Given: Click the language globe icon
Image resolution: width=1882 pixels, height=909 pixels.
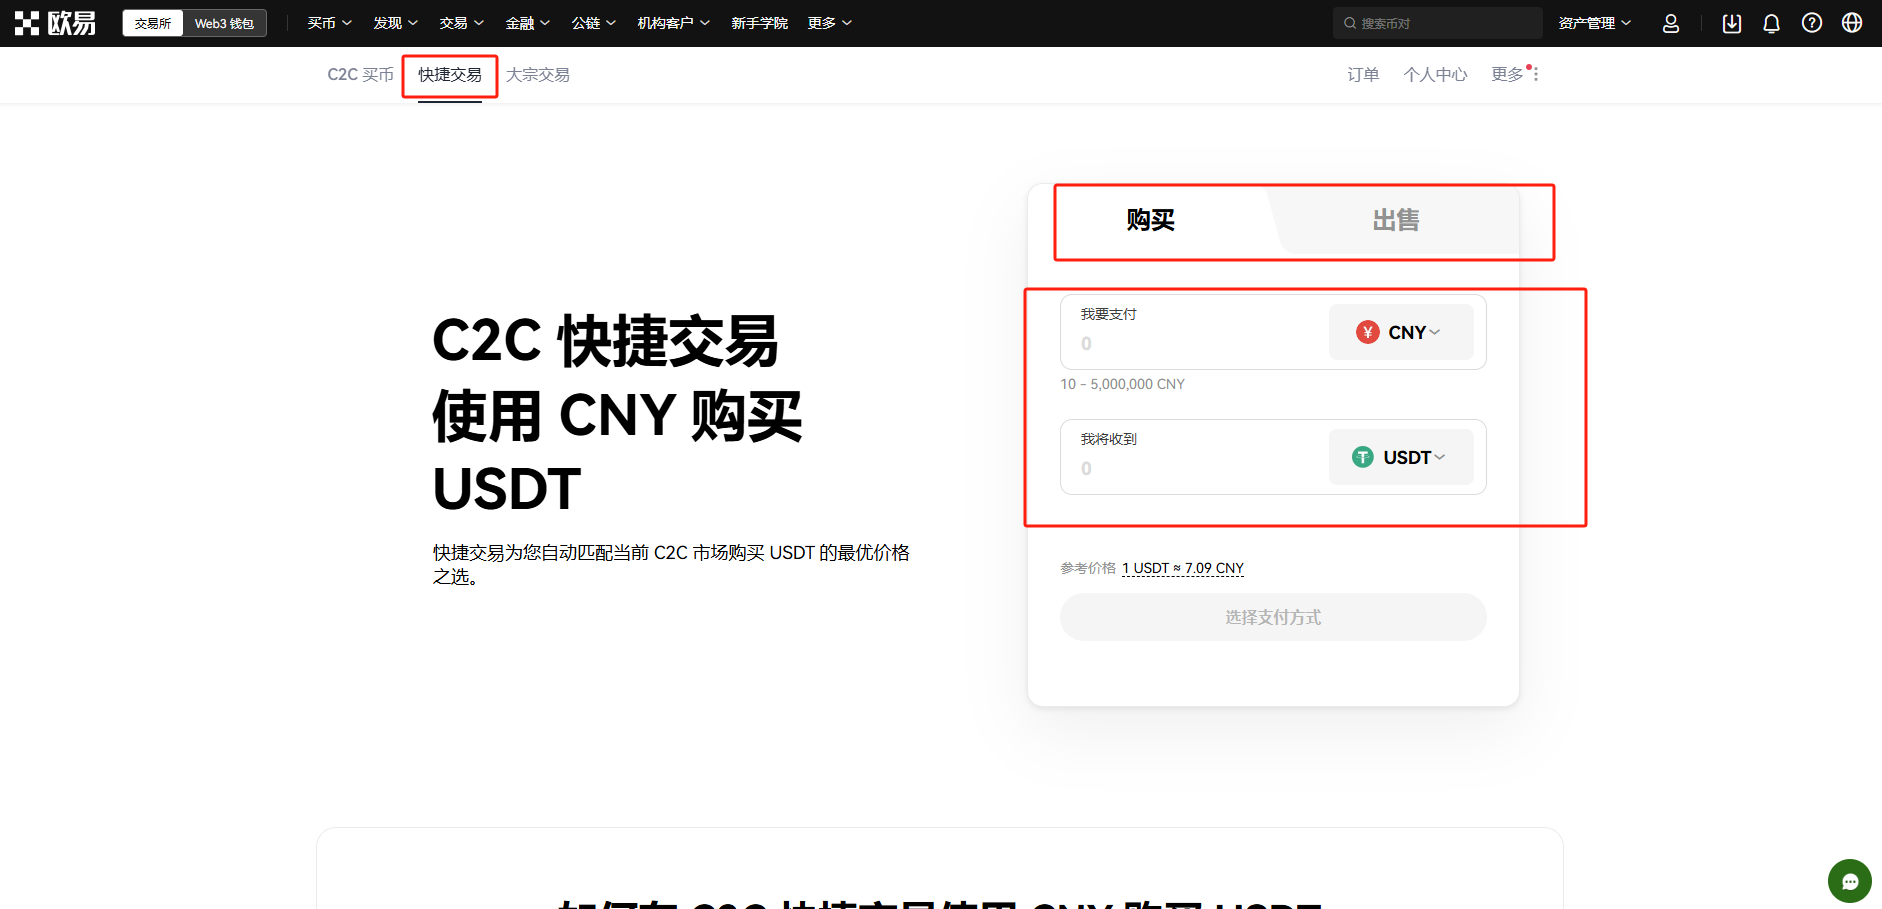Looking at the screenshot, I should click(x=1852, y=23).
